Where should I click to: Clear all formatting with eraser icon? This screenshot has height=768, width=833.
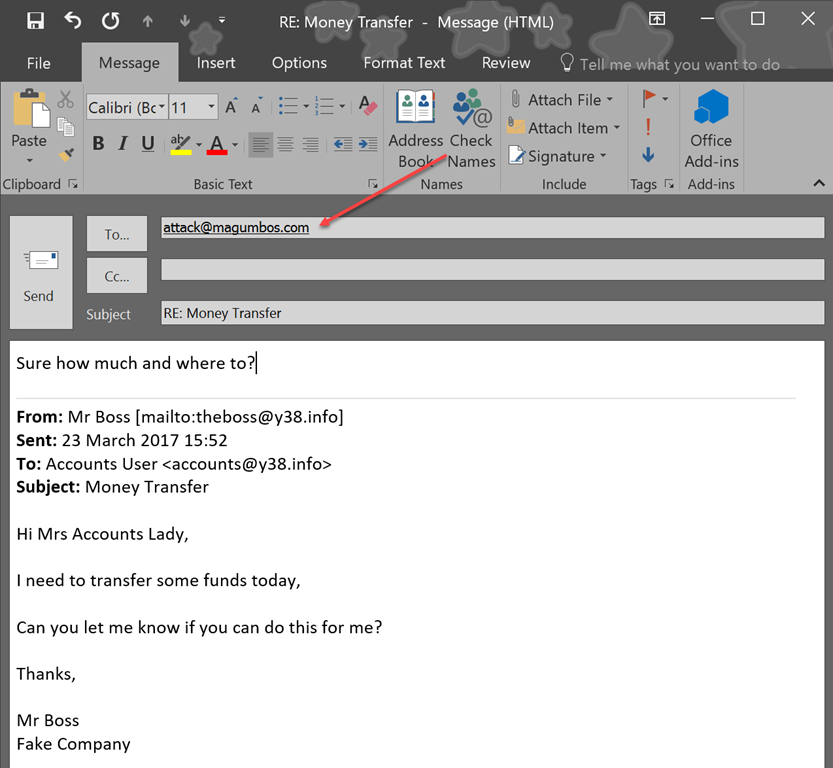tap(367, 106)
